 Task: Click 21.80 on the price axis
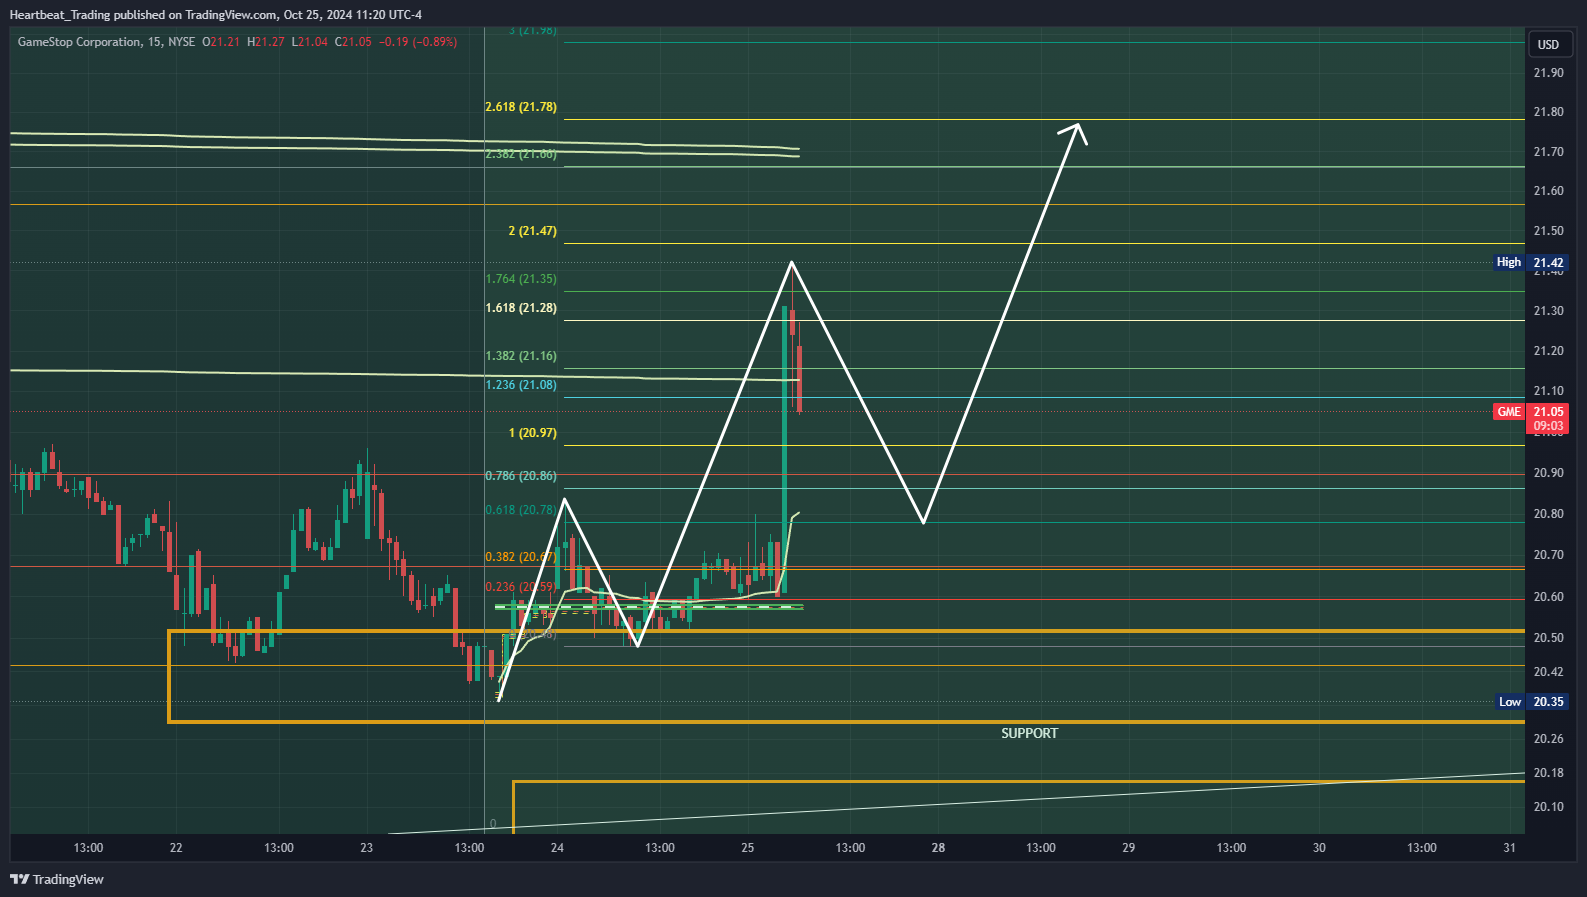click(1548, 112)
